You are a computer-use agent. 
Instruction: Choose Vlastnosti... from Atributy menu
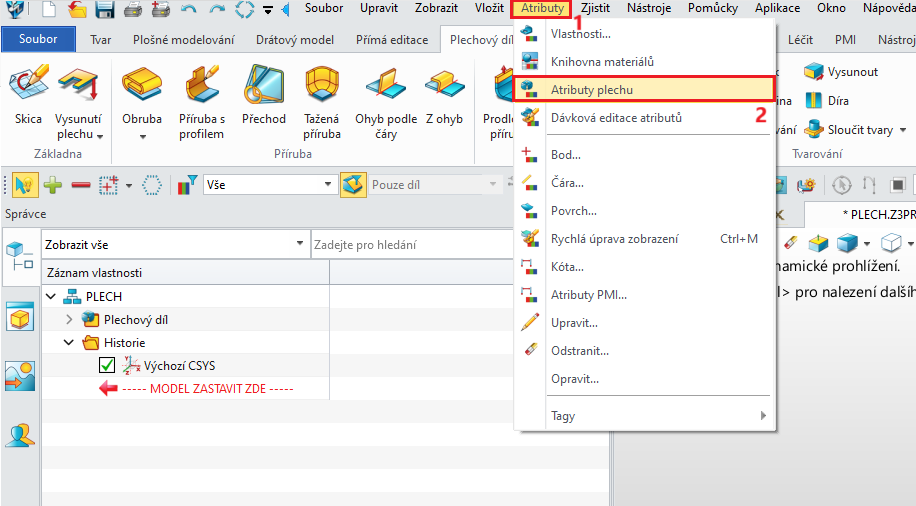tap(644, 33)
